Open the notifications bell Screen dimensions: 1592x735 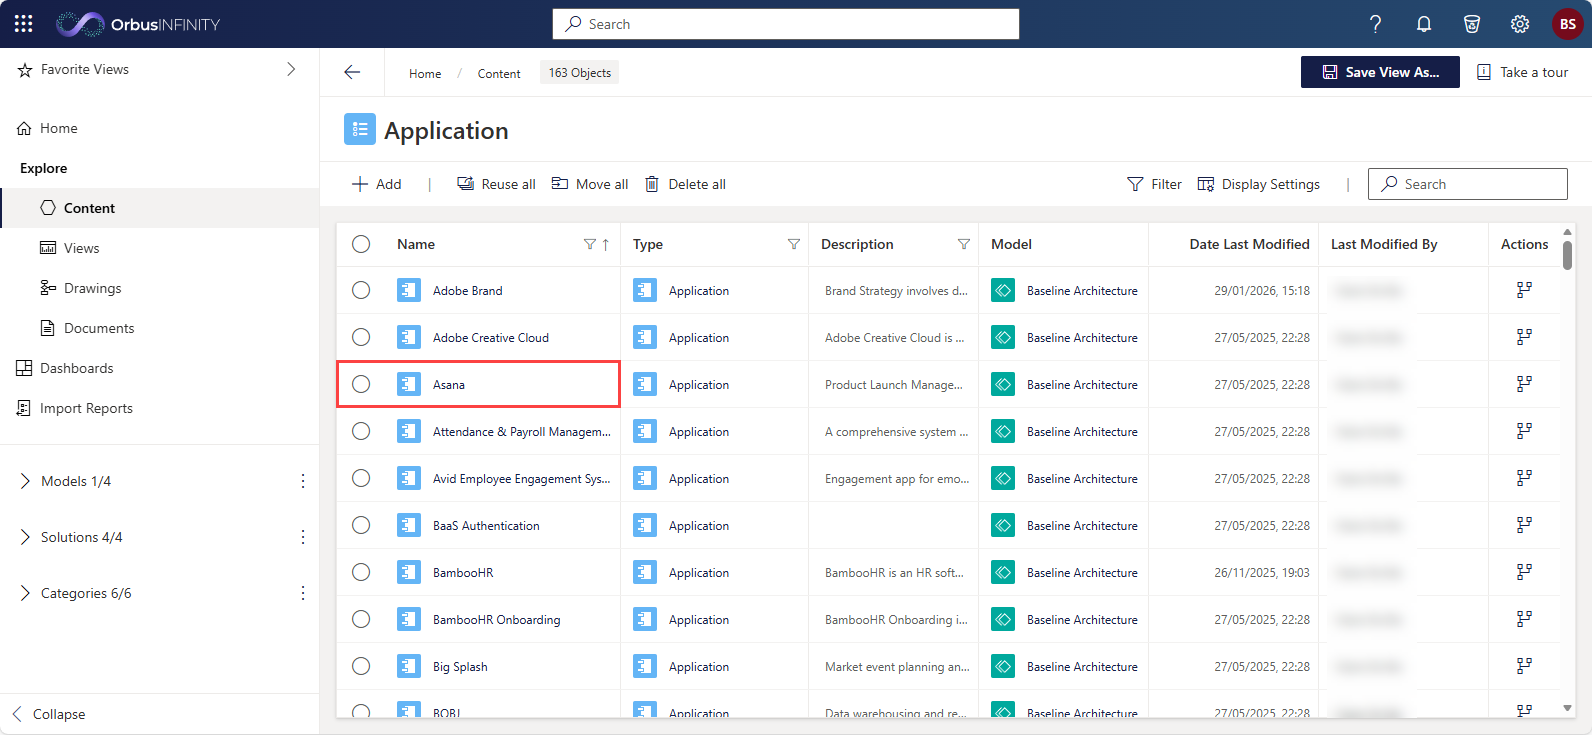pyautogui.click(x=1424, y=24)
